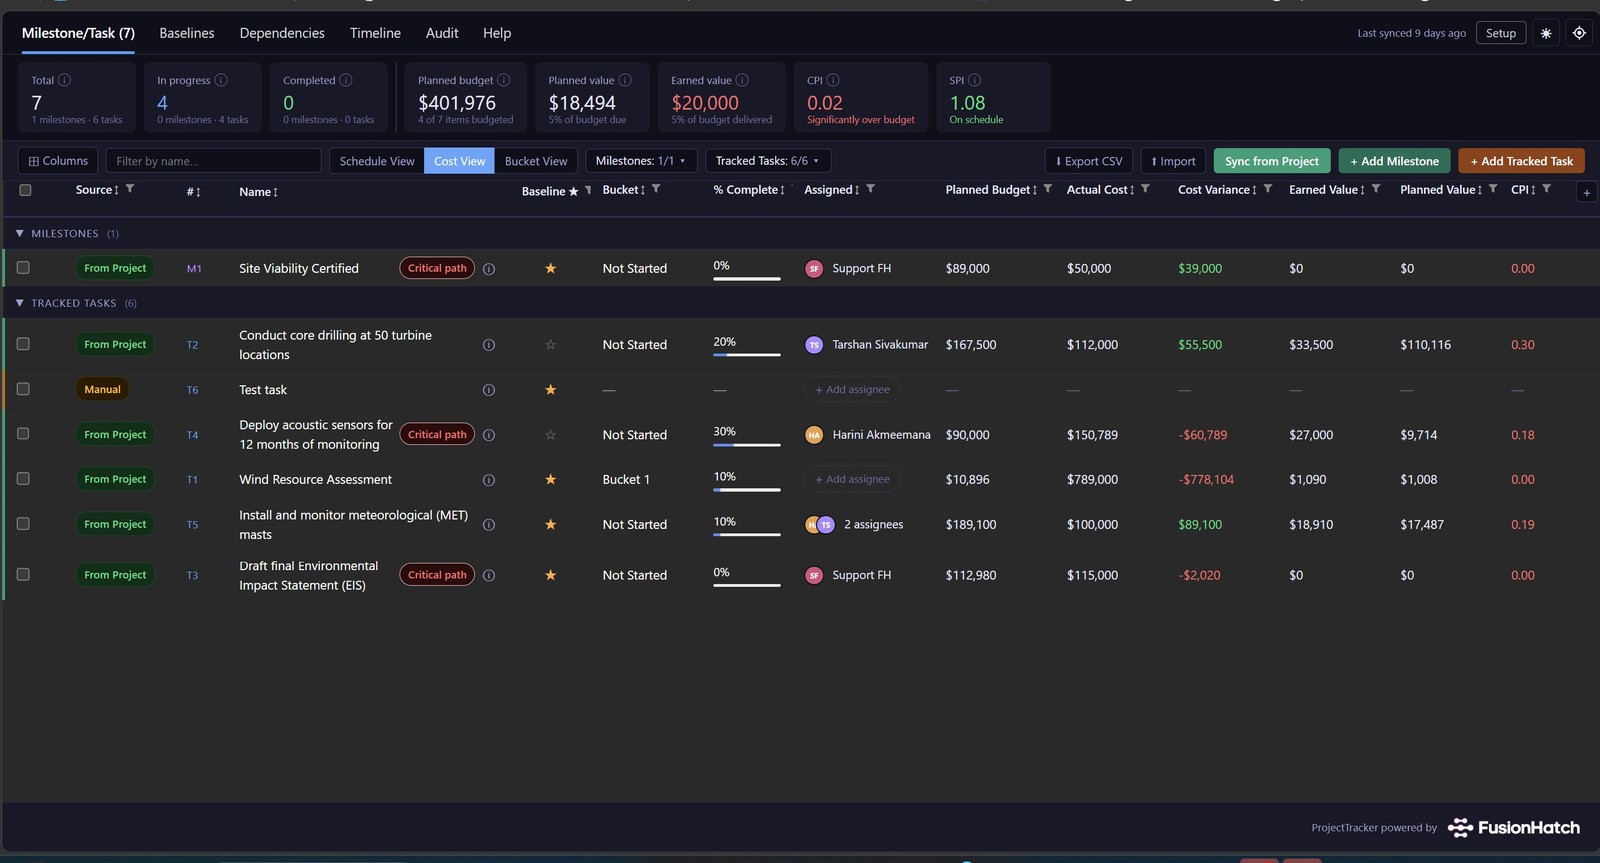This screenshot has width=1600, height=863.
Task: Open info icon next to Planned value
Action: [x=625, y=80]
